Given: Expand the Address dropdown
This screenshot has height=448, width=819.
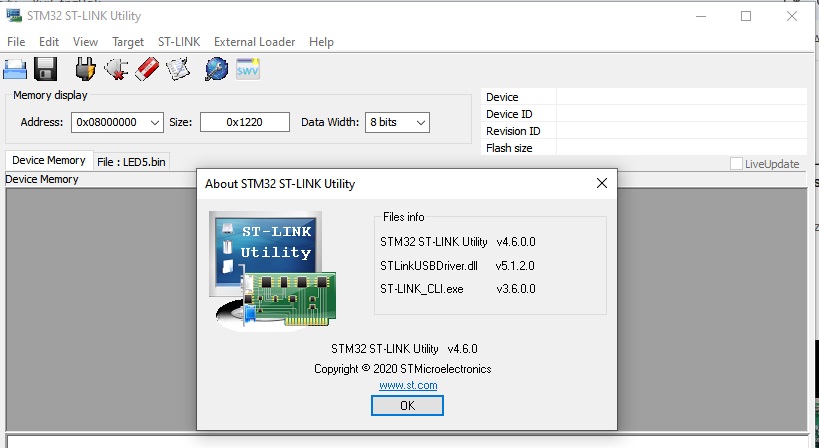Looking at the screenshot, I should (x=154, y=122).
